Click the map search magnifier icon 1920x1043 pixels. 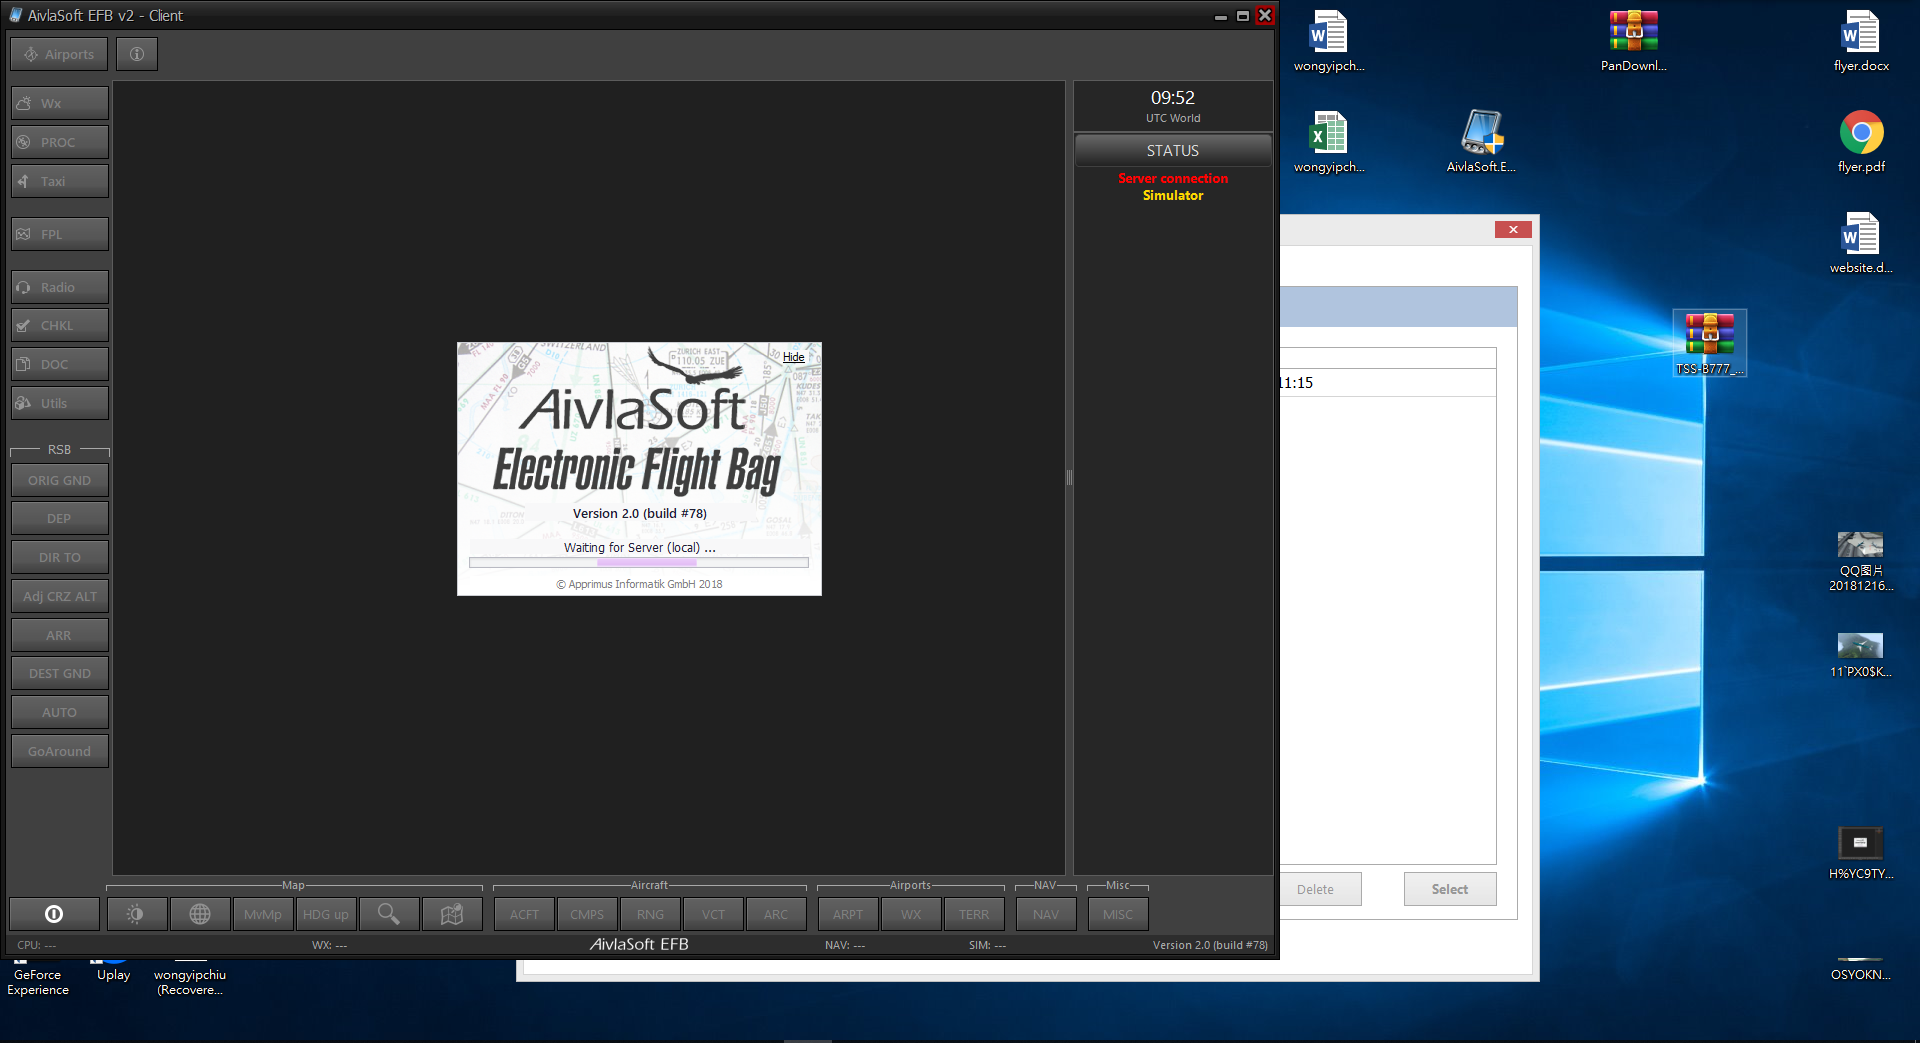[x=389, y=914]
